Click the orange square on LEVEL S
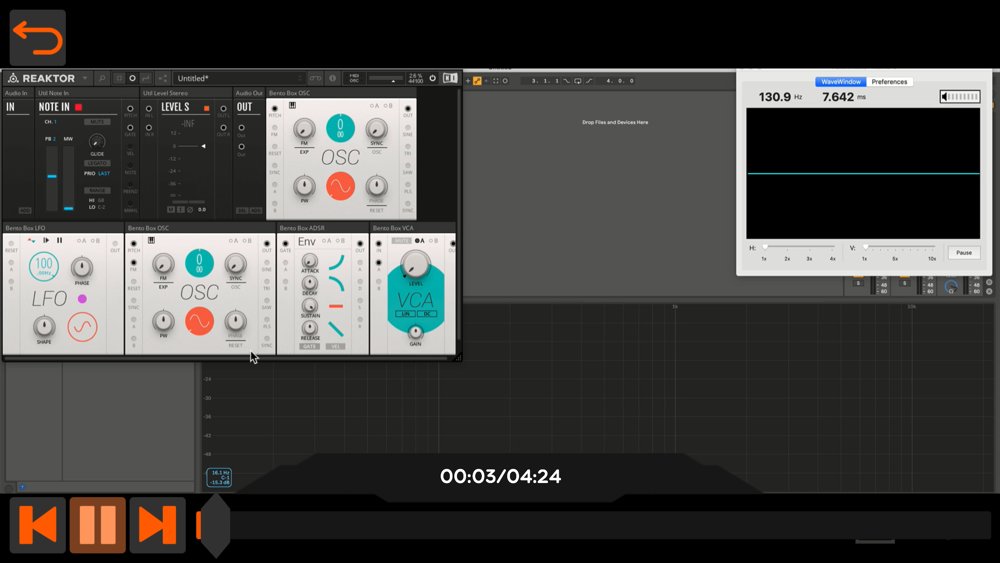The height and width of the screenshot is (563, 1000). coord(206,108)
